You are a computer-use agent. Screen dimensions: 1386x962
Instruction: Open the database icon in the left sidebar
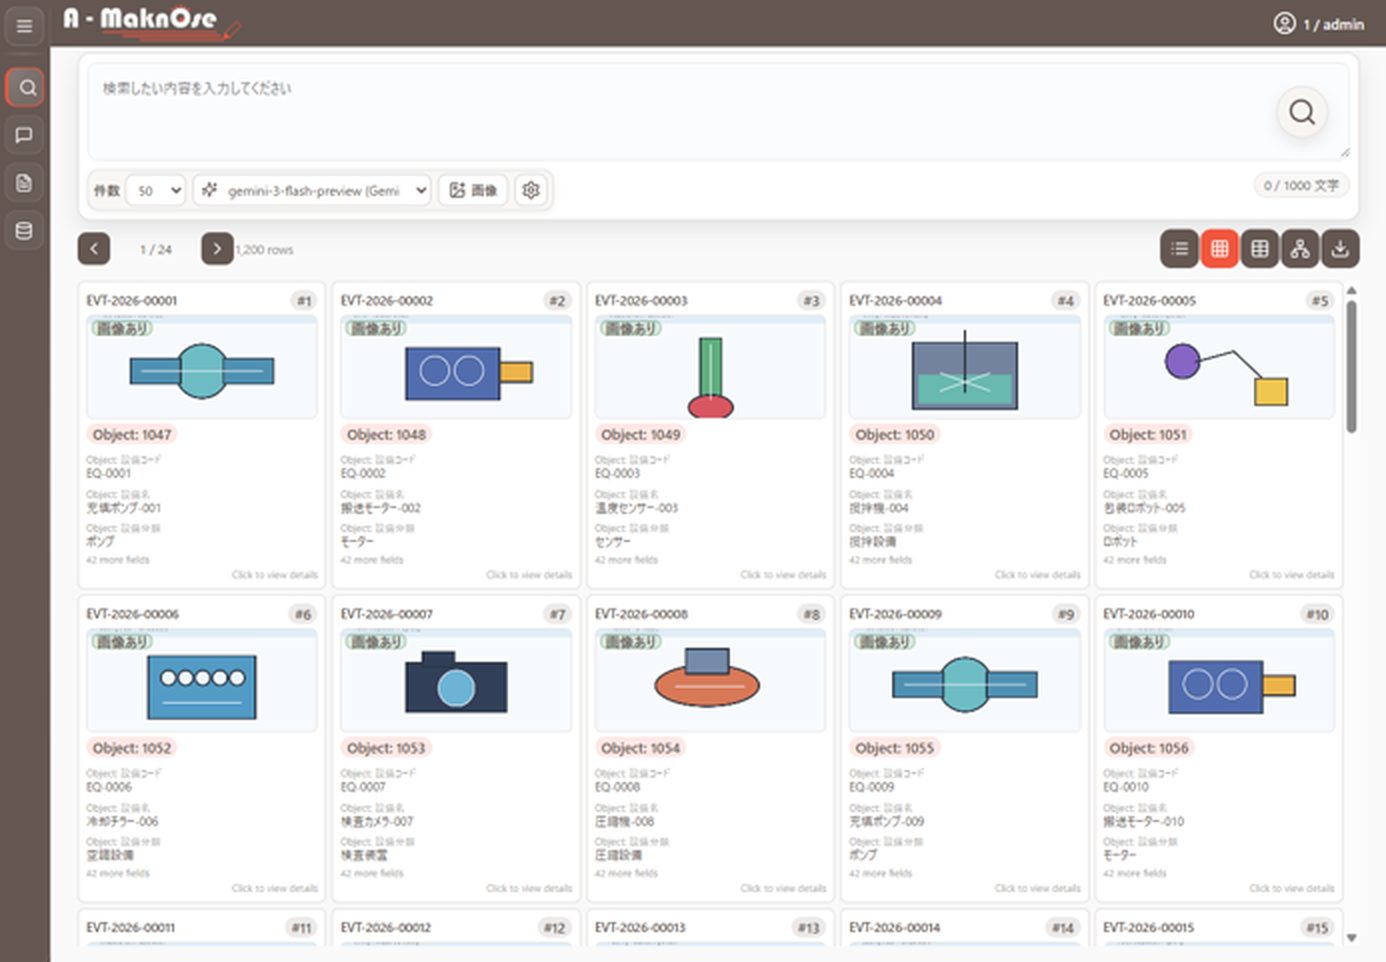(25, 231)
